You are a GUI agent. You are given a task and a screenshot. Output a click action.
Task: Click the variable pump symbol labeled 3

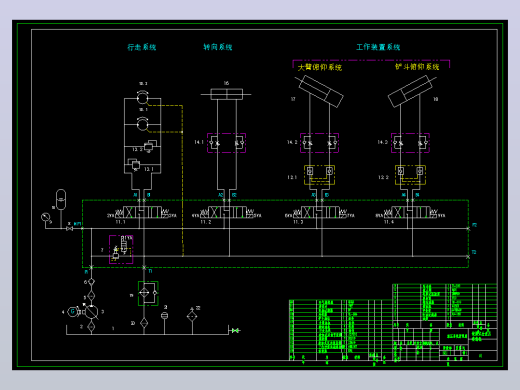pyautogui.click(x=91, y=312)
